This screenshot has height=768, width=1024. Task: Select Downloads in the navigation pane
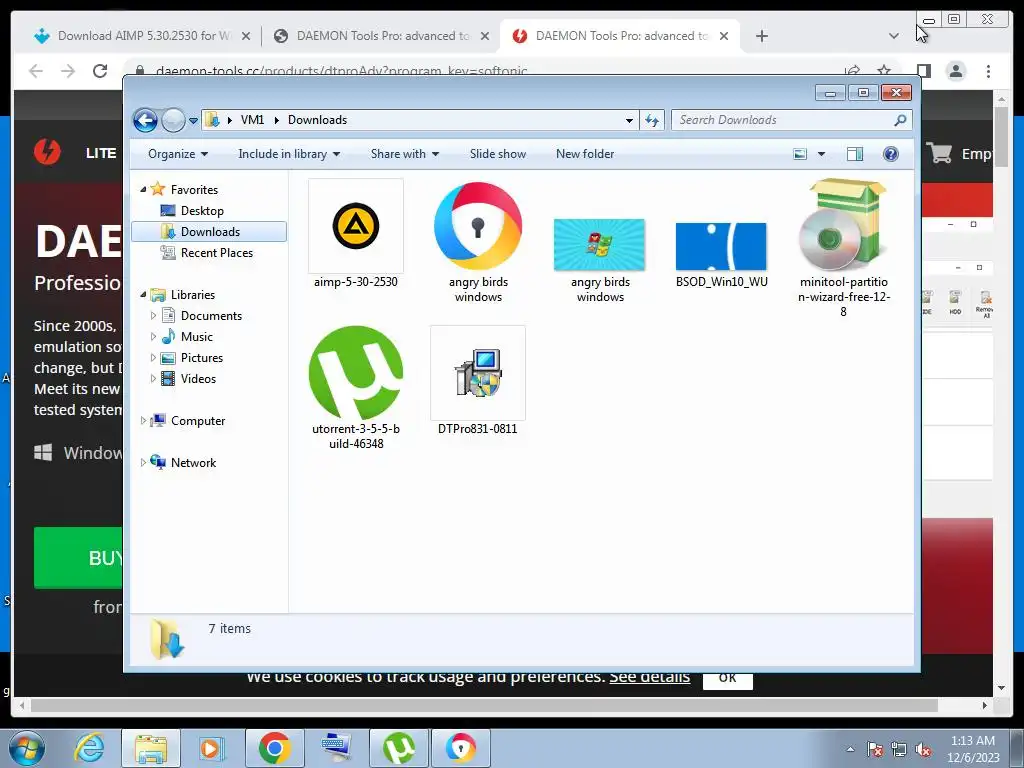tap(209, 232)
